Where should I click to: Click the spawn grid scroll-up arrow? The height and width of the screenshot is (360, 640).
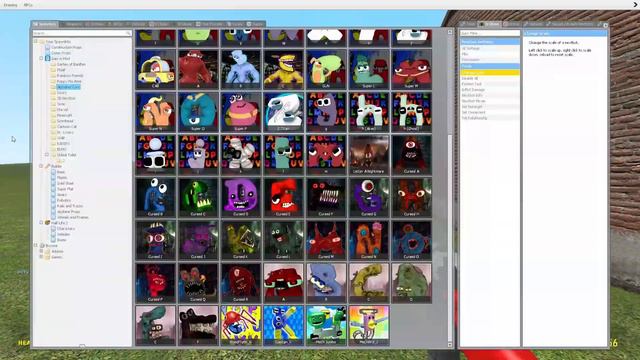click(x=450, y=32)
